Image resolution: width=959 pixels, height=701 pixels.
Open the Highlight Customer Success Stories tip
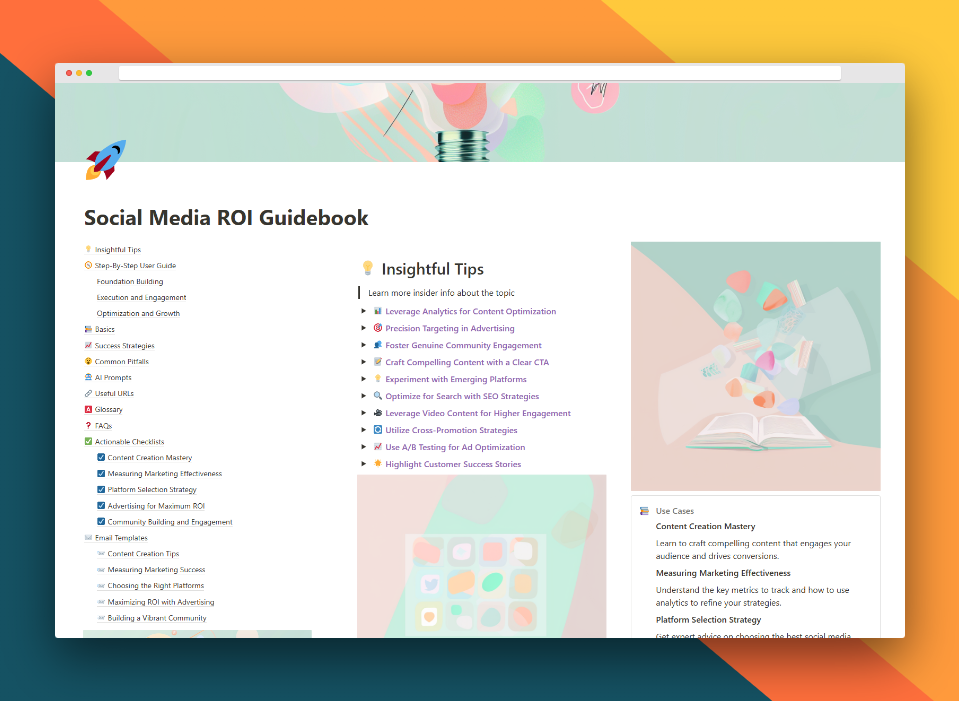(453, 464)
